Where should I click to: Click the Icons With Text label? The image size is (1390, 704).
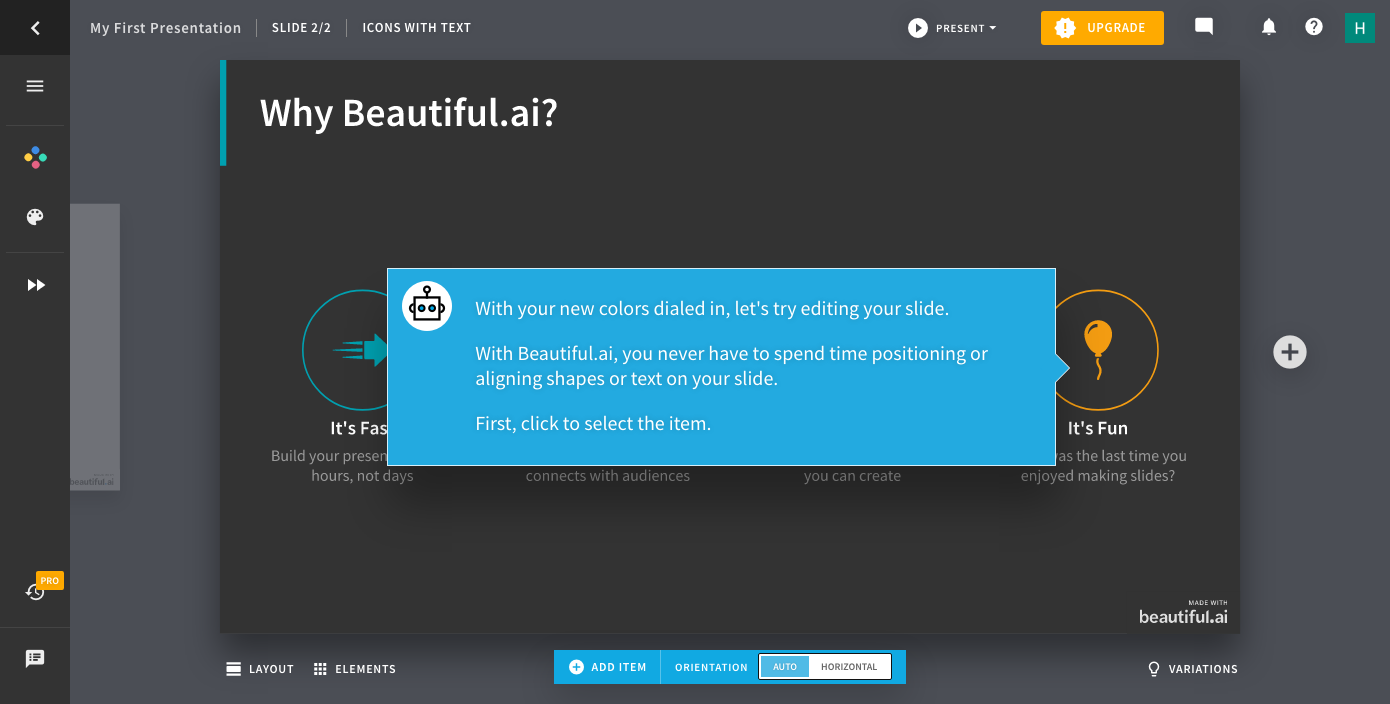(416, 28)
